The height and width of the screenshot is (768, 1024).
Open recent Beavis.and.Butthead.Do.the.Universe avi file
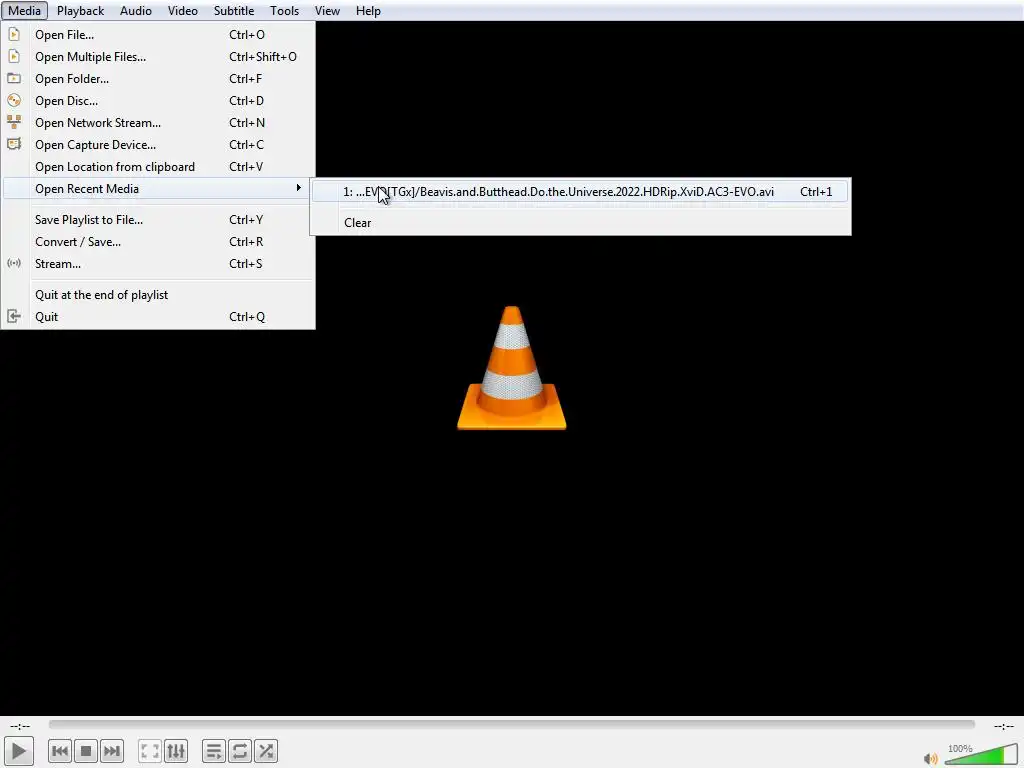580,191
